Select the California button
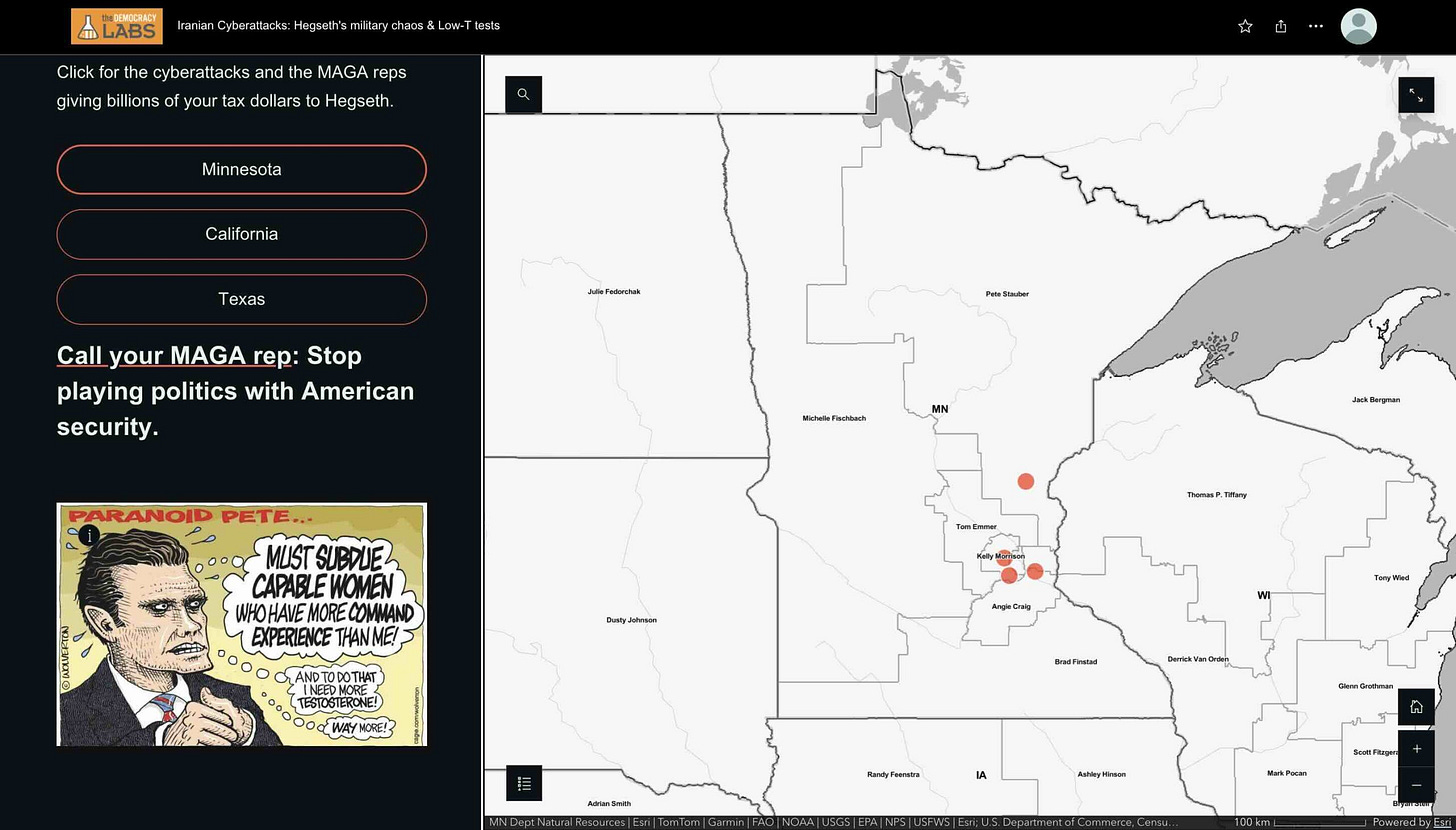Image resolution: width=1456 pixels, height=830 pixels. coord(242,234)
